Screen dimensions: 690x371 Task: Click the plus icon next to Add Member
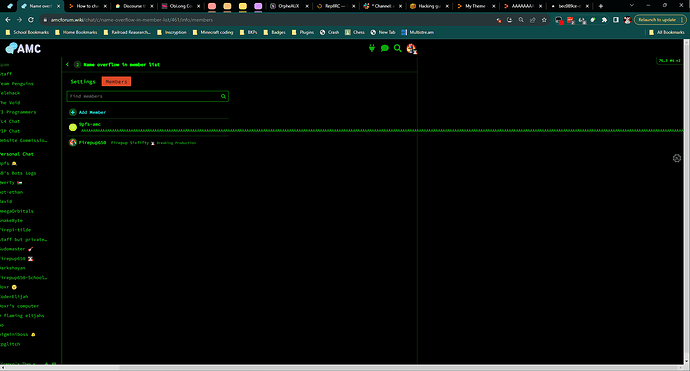73,112
